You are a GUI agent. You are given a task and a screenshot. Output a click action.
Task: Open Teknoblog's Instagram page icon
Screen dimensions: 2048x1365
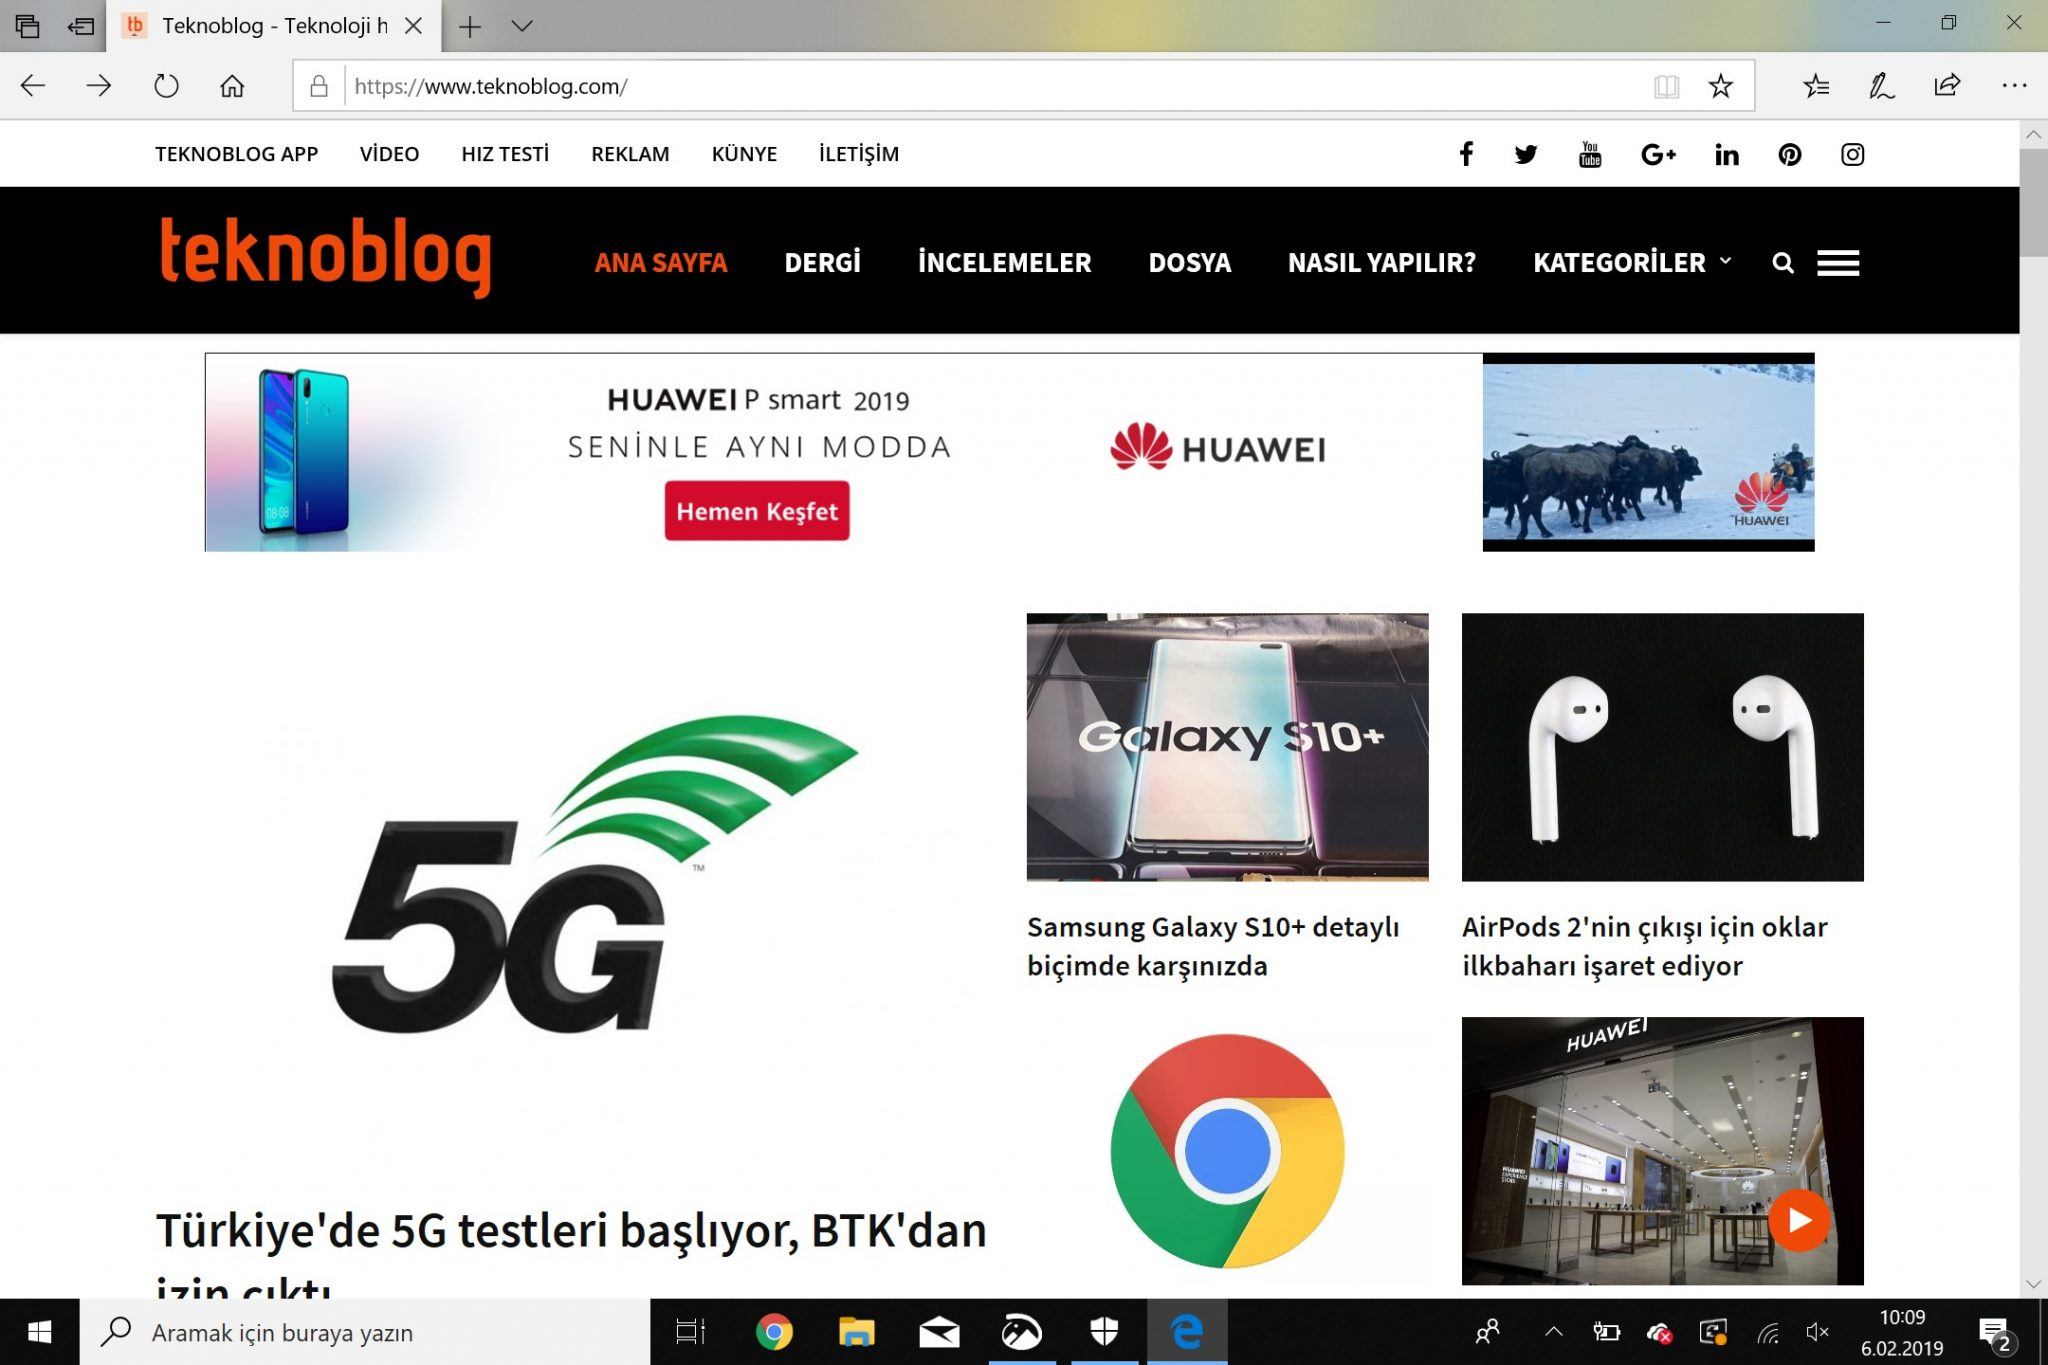[1852, 154]
